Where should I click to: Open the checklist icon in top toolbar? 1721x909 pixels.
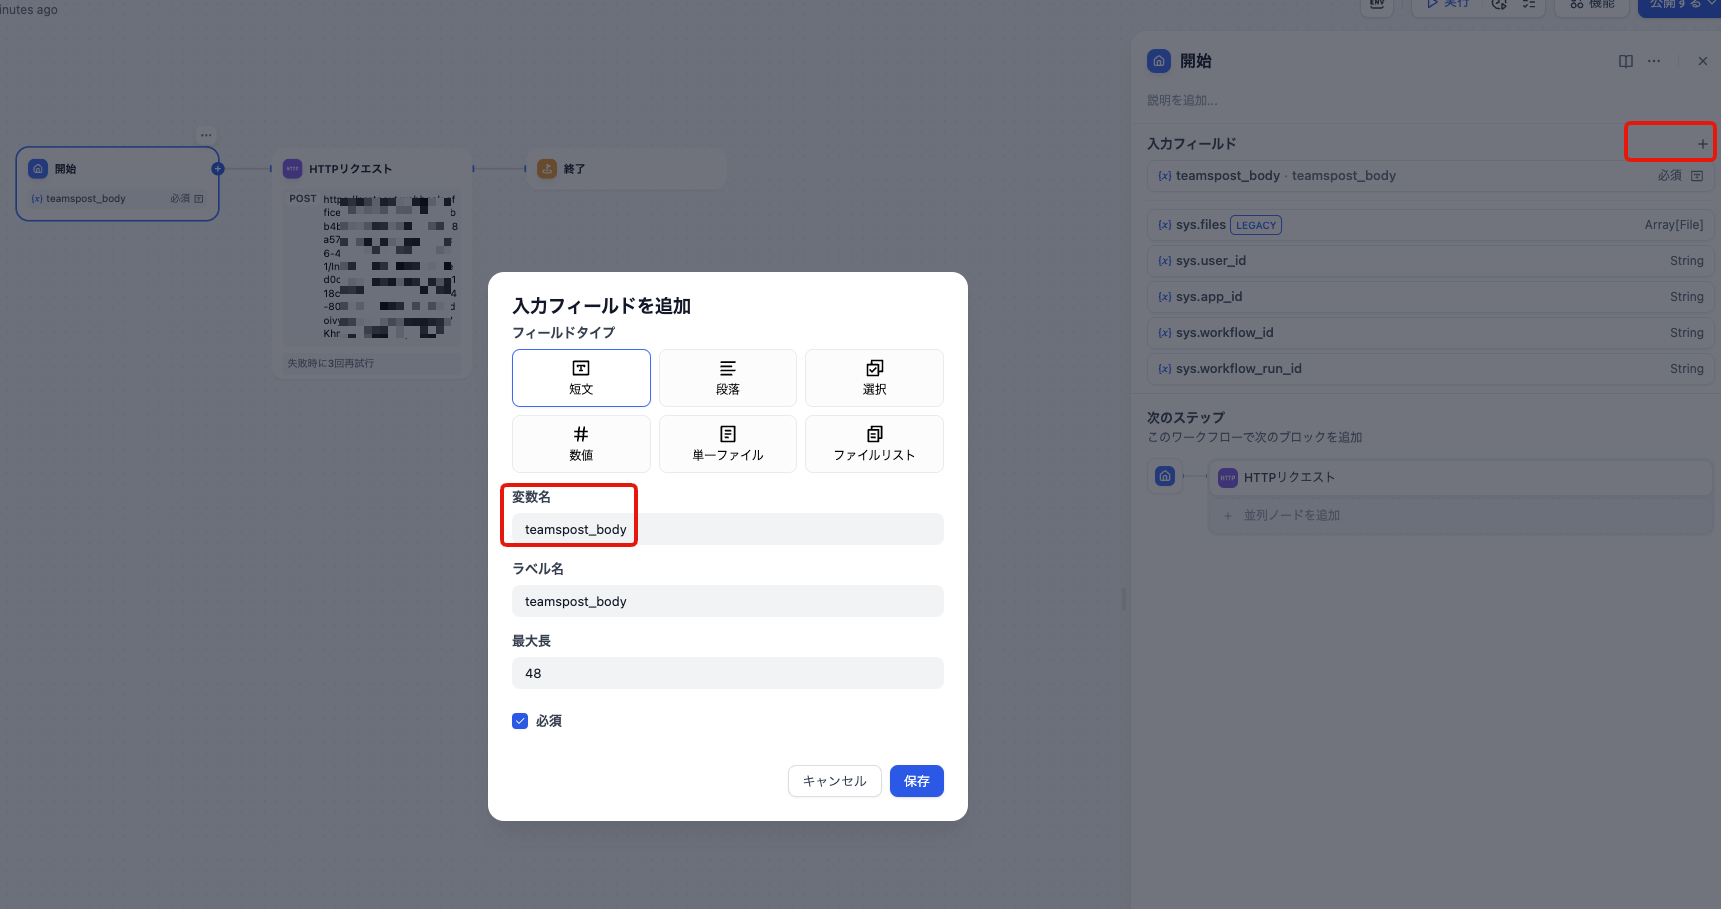click(x=1529, y=5)
